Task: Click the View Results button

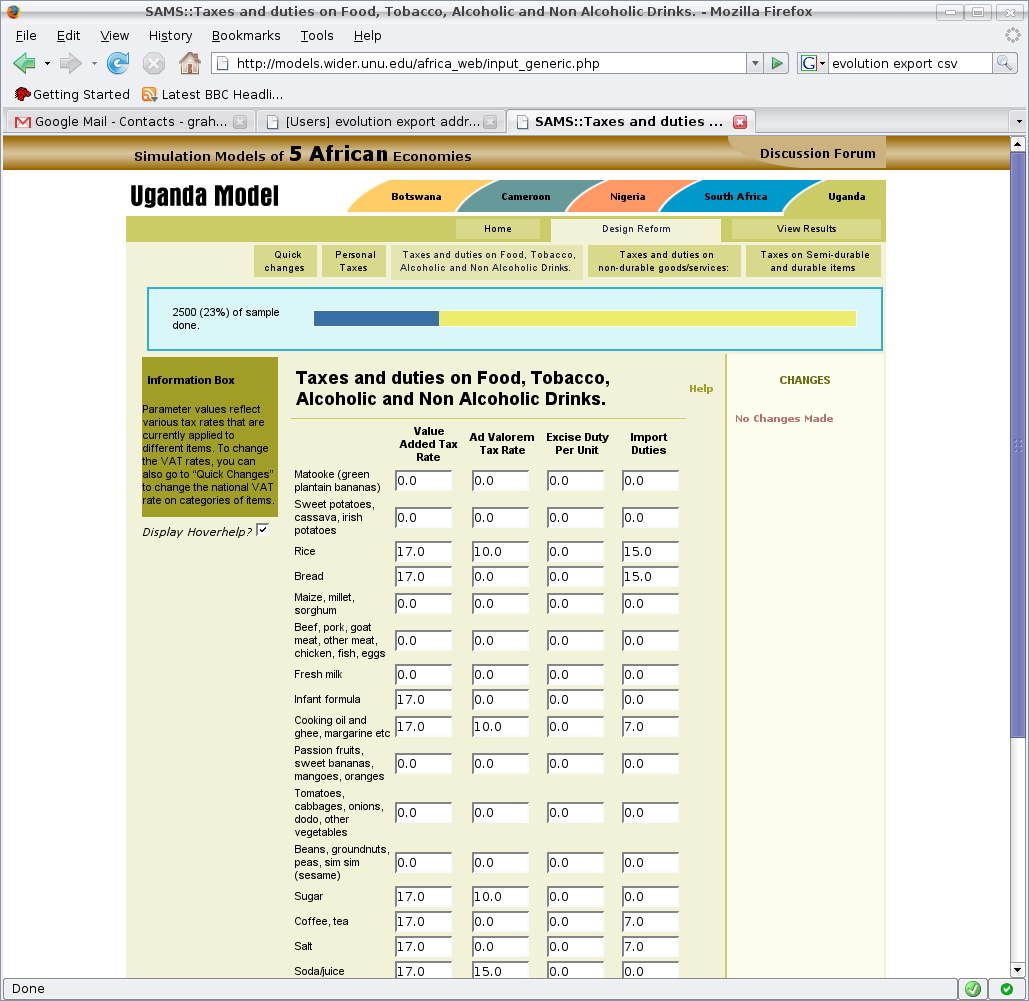Action: [x=806, y=229]
